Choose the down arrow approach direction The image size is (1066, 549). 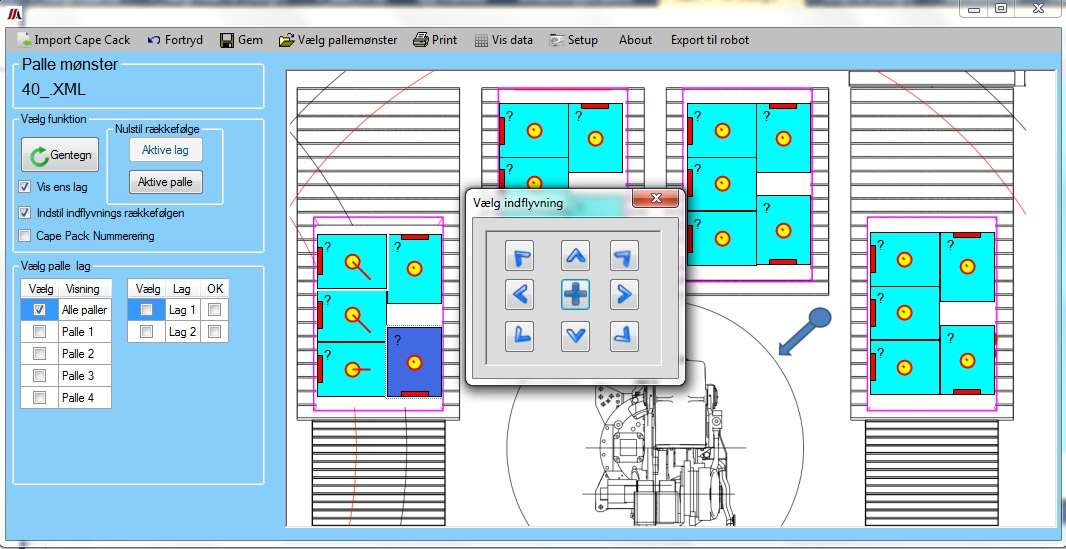(x=575, y=336)
